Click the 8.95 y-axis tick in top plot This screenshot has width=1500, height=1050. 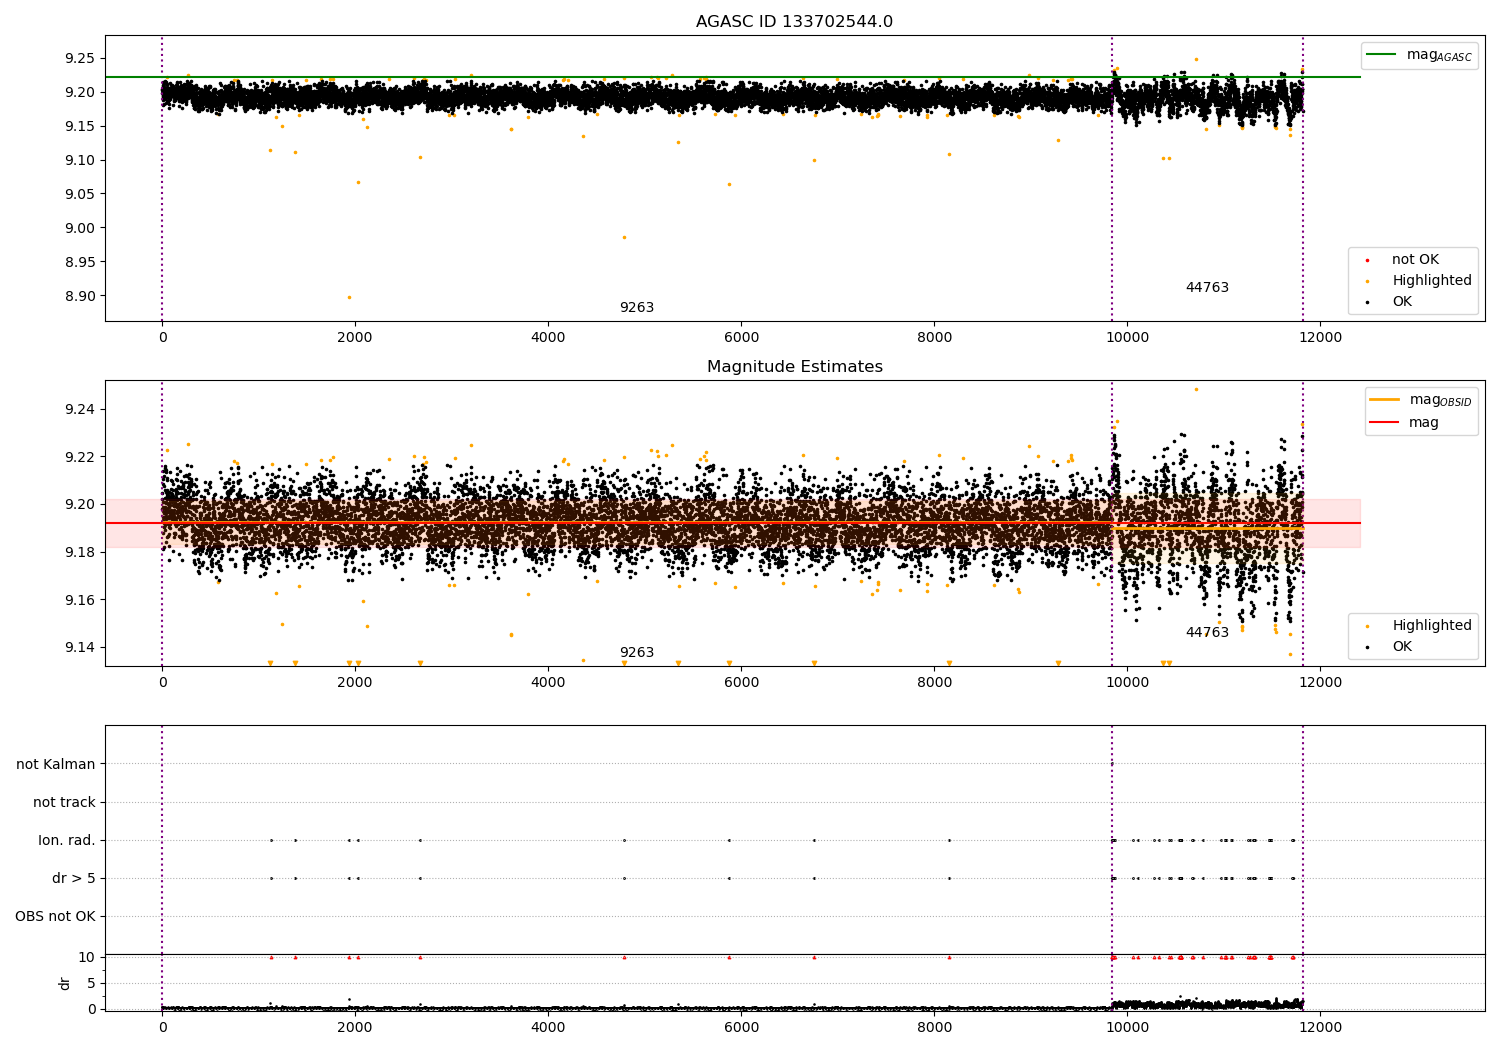79,262
